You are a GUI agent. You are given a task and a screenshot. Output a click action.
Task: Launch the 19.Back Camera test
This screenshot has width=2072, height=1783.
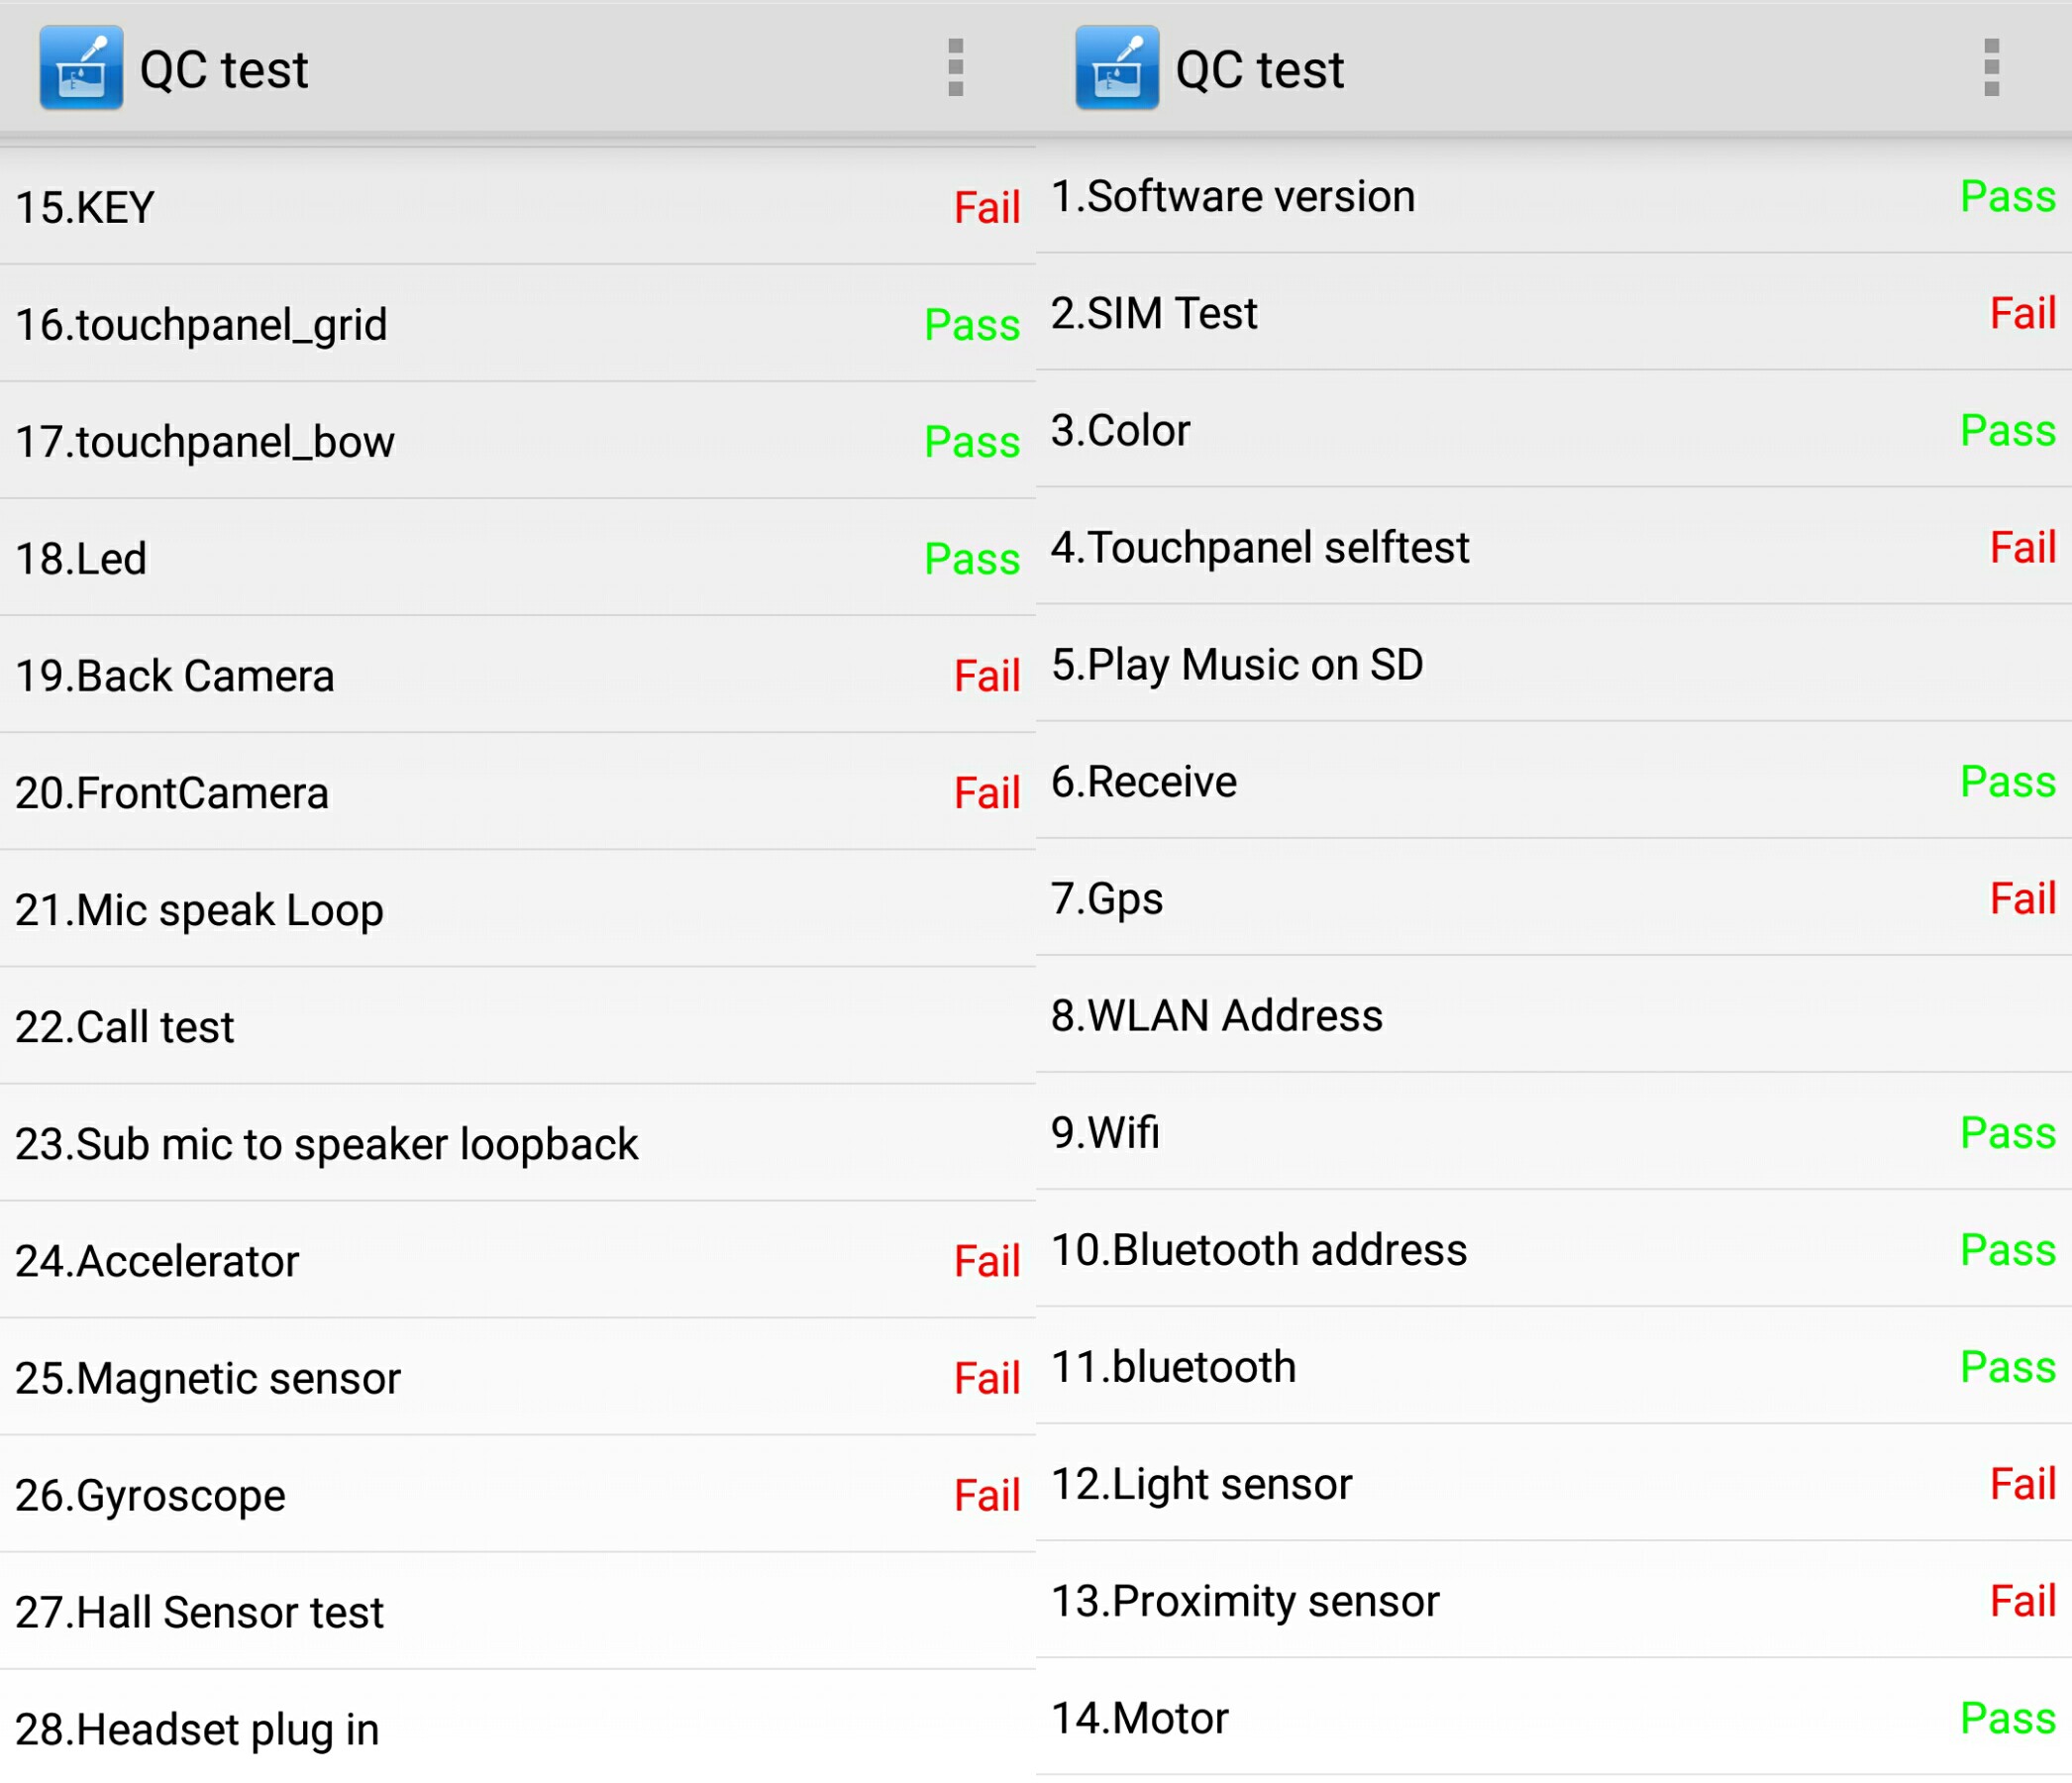pos(517,675)
